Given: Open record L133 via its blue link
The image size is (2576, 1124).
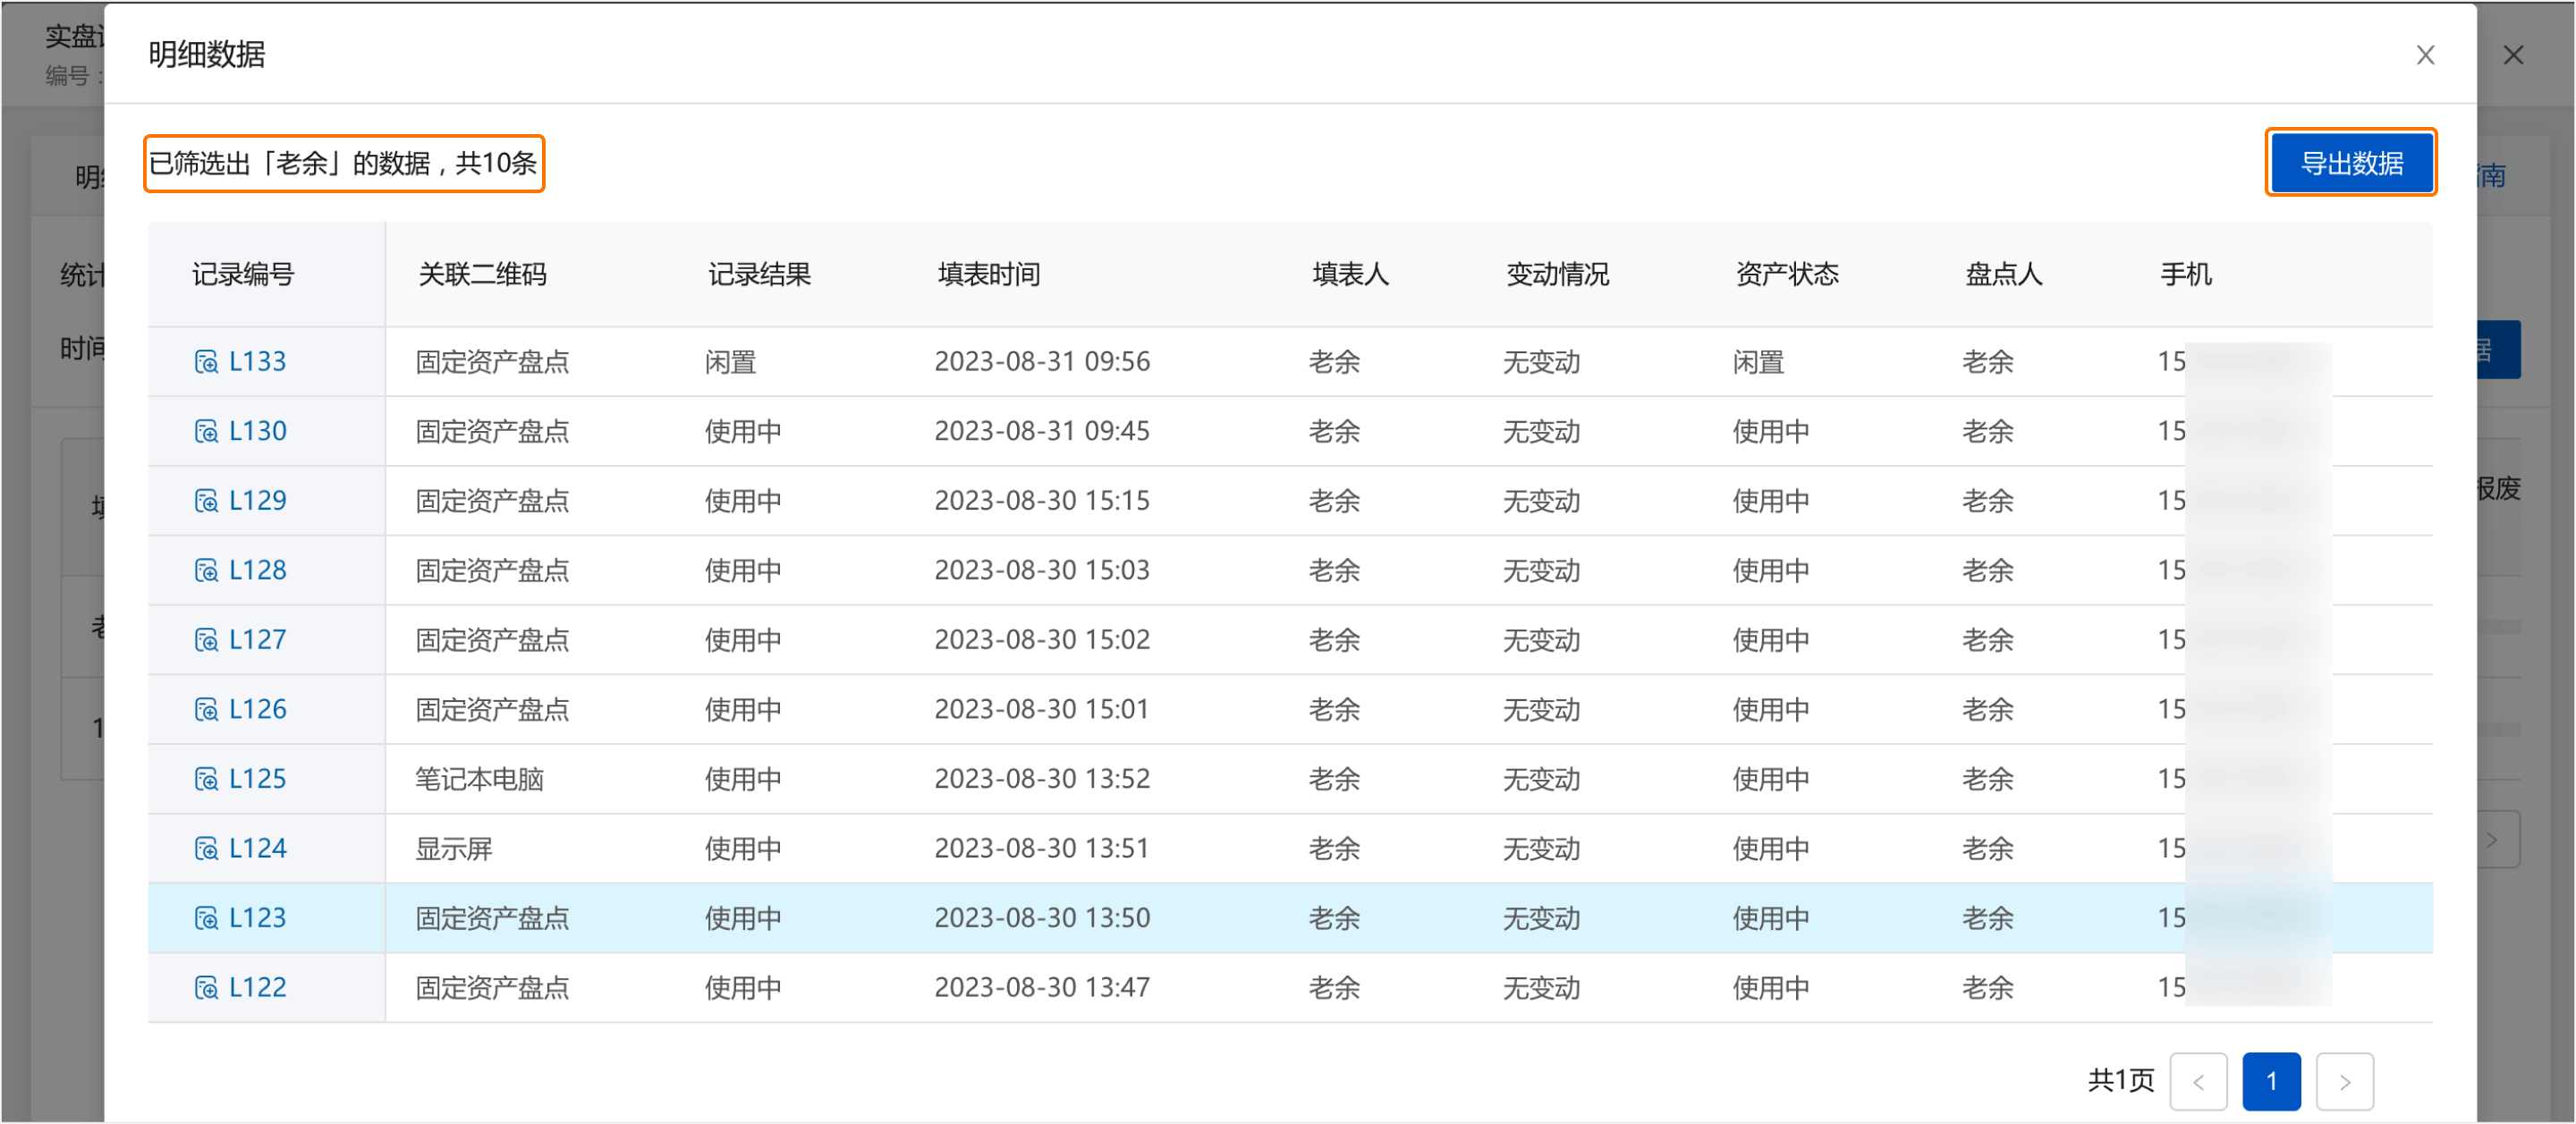Looking at the screenshot, I should (x=256, y=361).
